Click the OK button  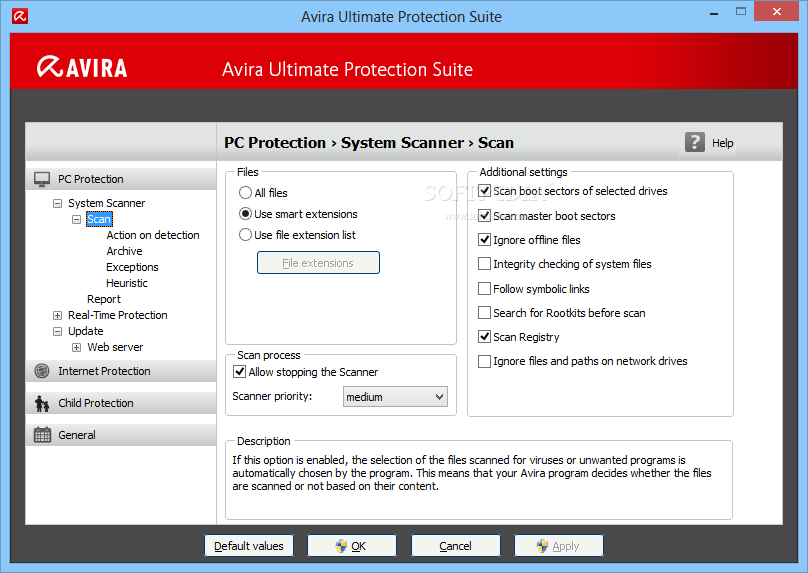pos(352,546)
